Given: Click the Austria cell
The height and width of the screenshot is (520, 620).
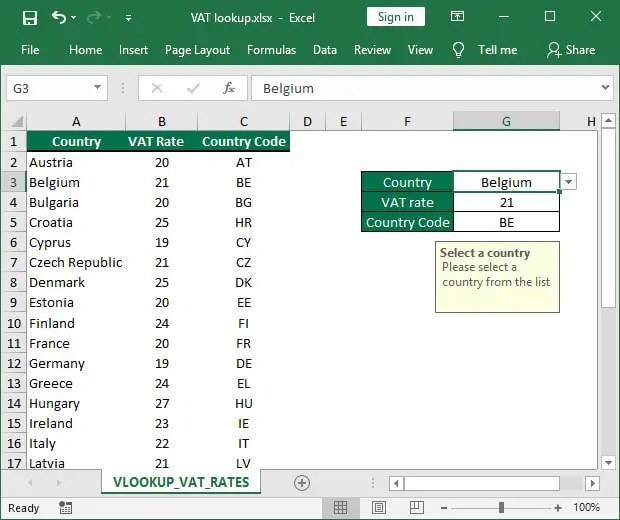Looking at the screenshot, I should [76, 162].
